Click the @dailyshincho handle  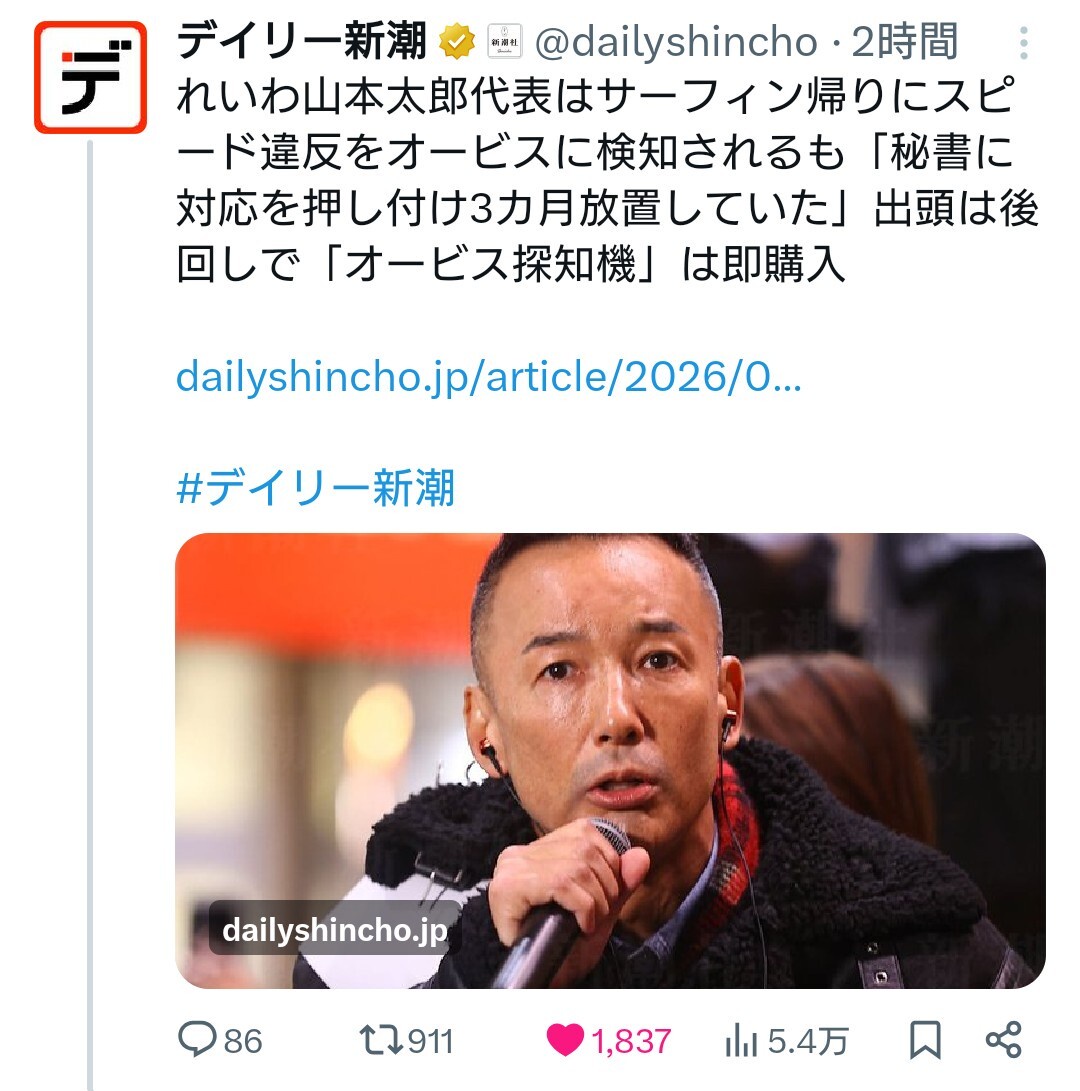676,42
